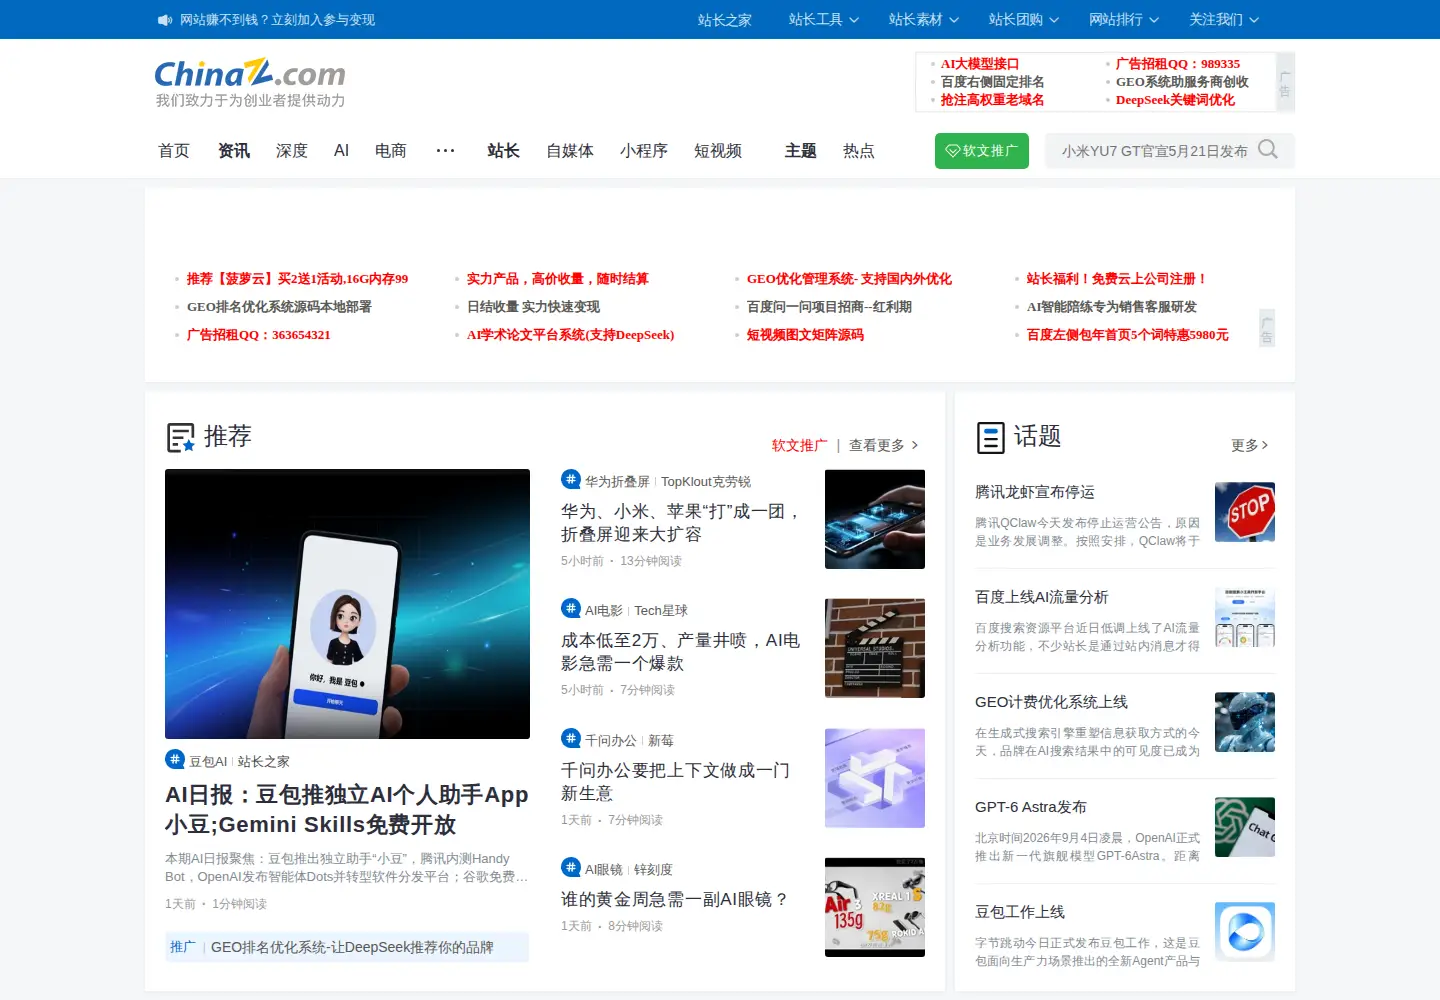1440x1000 pixels.
Task: Open GEO优化管理系统 ad link
Action: coord(849,278)
